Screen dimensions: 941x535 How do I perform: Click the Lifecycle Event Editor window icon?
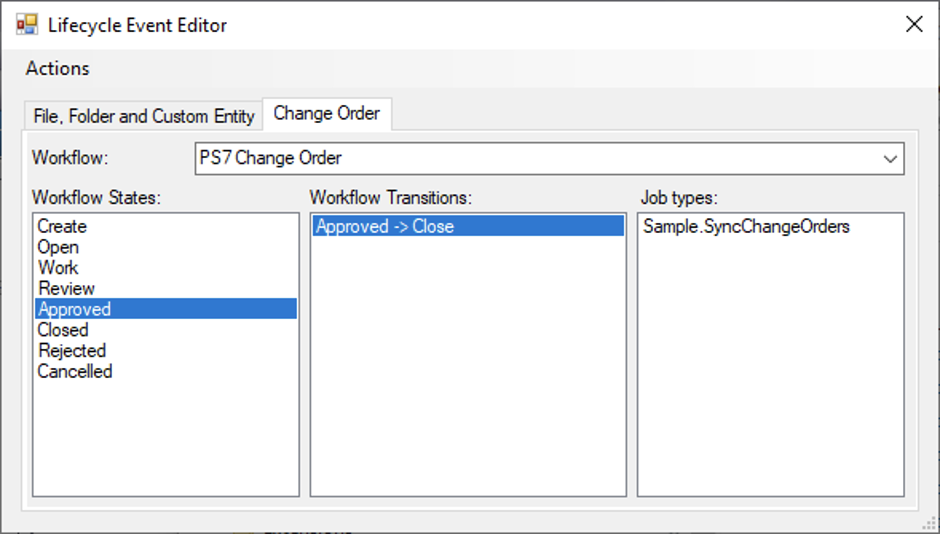click(x=27, y=24)
